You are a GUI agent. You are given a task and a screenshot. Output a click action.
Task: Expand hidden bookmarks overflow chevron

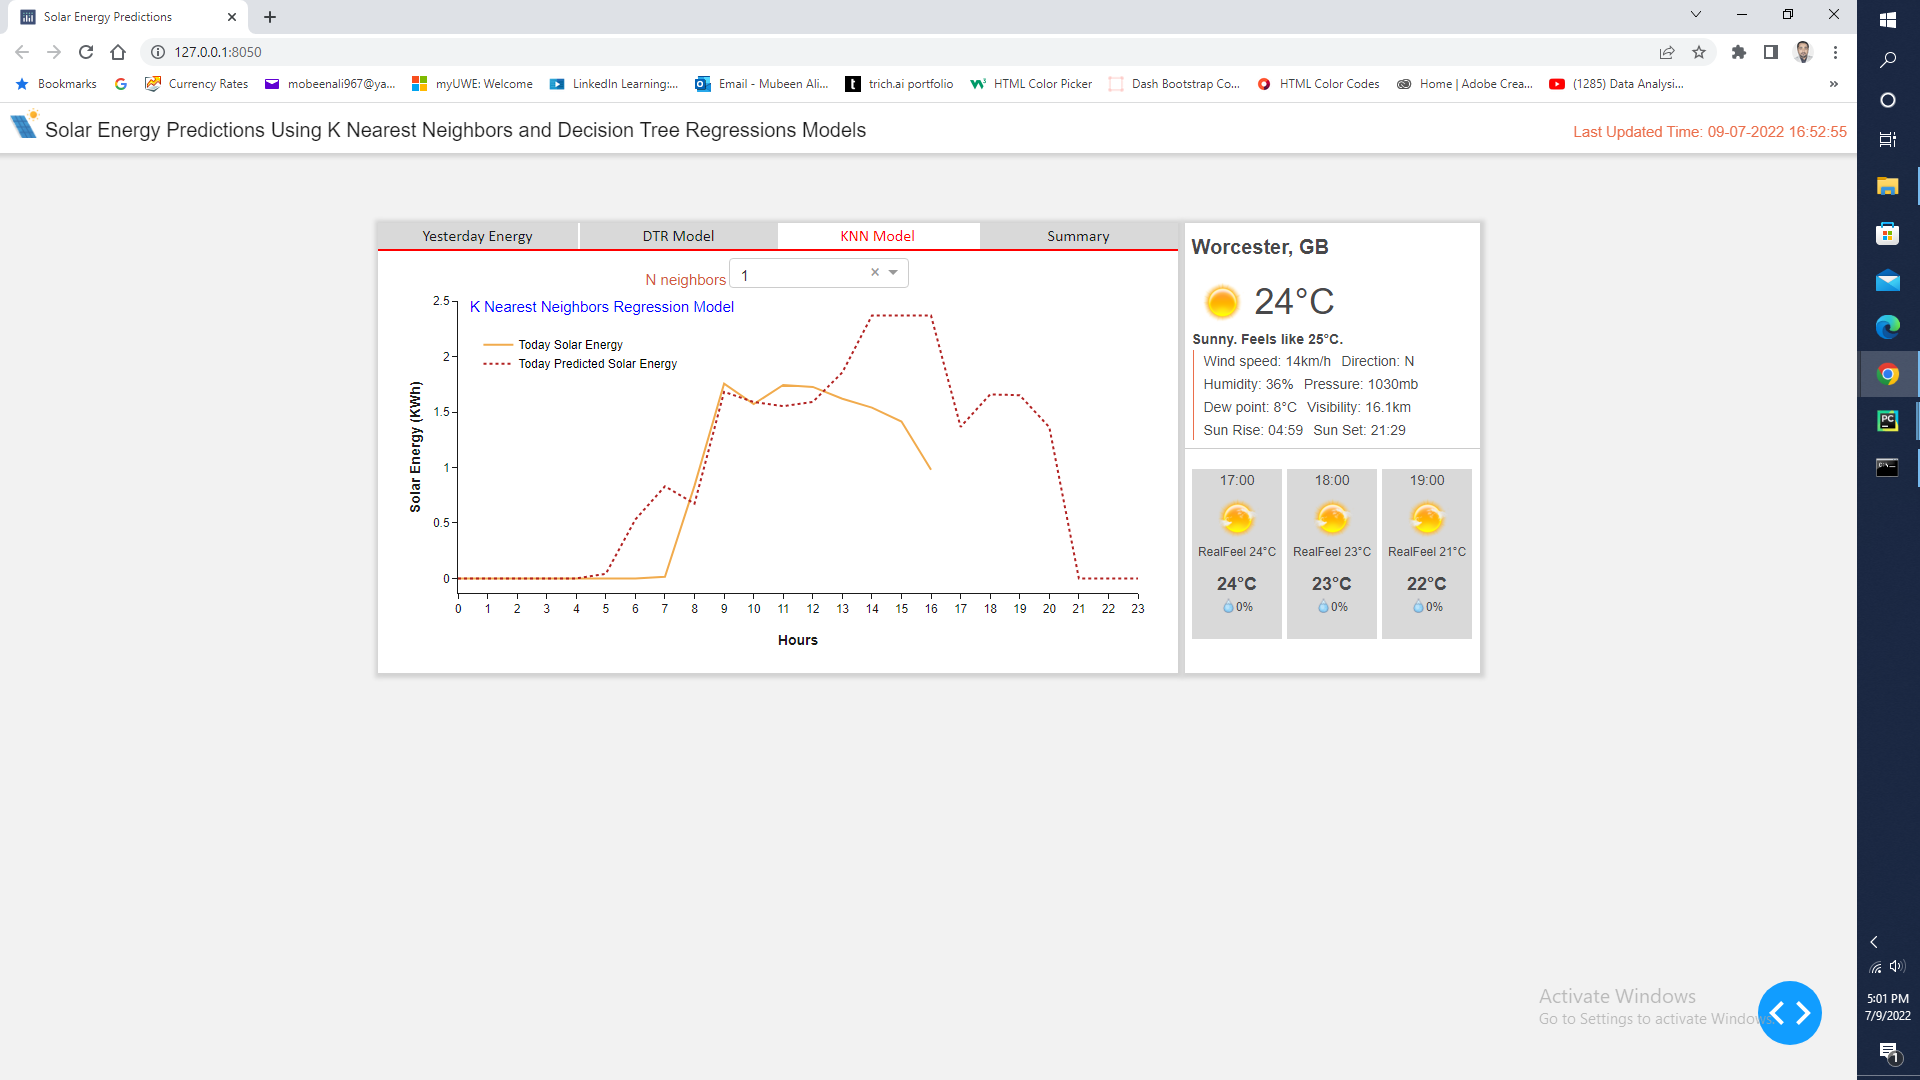tap(1833, 84)
